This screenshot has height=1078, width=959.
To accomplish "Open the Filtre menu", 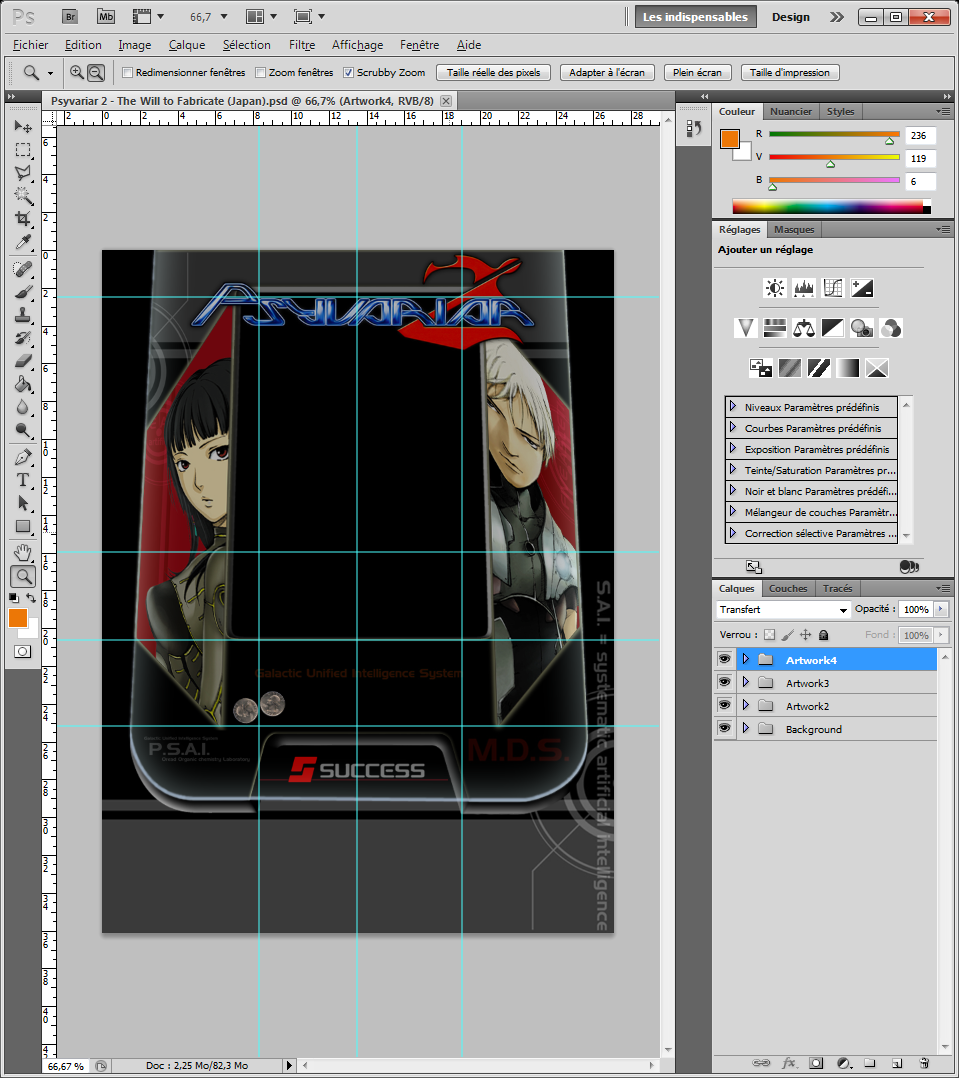I will pyautogui.click(x=302, y=45).
